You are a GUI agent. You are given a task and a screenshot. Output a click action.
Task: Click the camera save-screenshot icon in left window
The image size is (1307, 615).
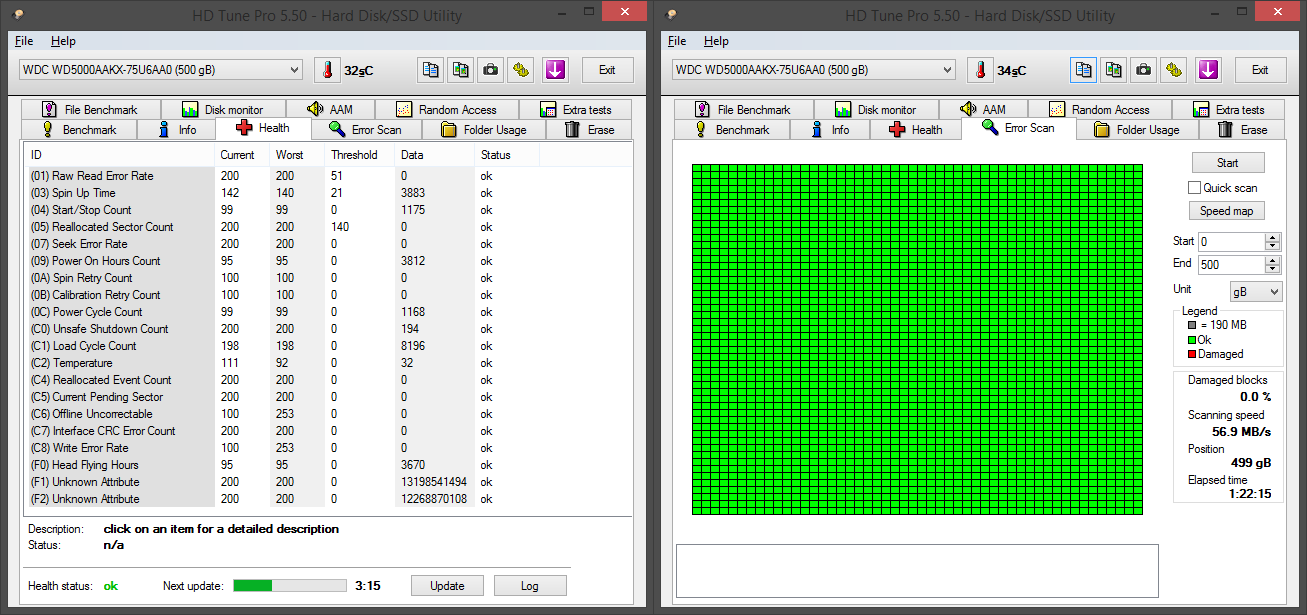tap(491, 70)
